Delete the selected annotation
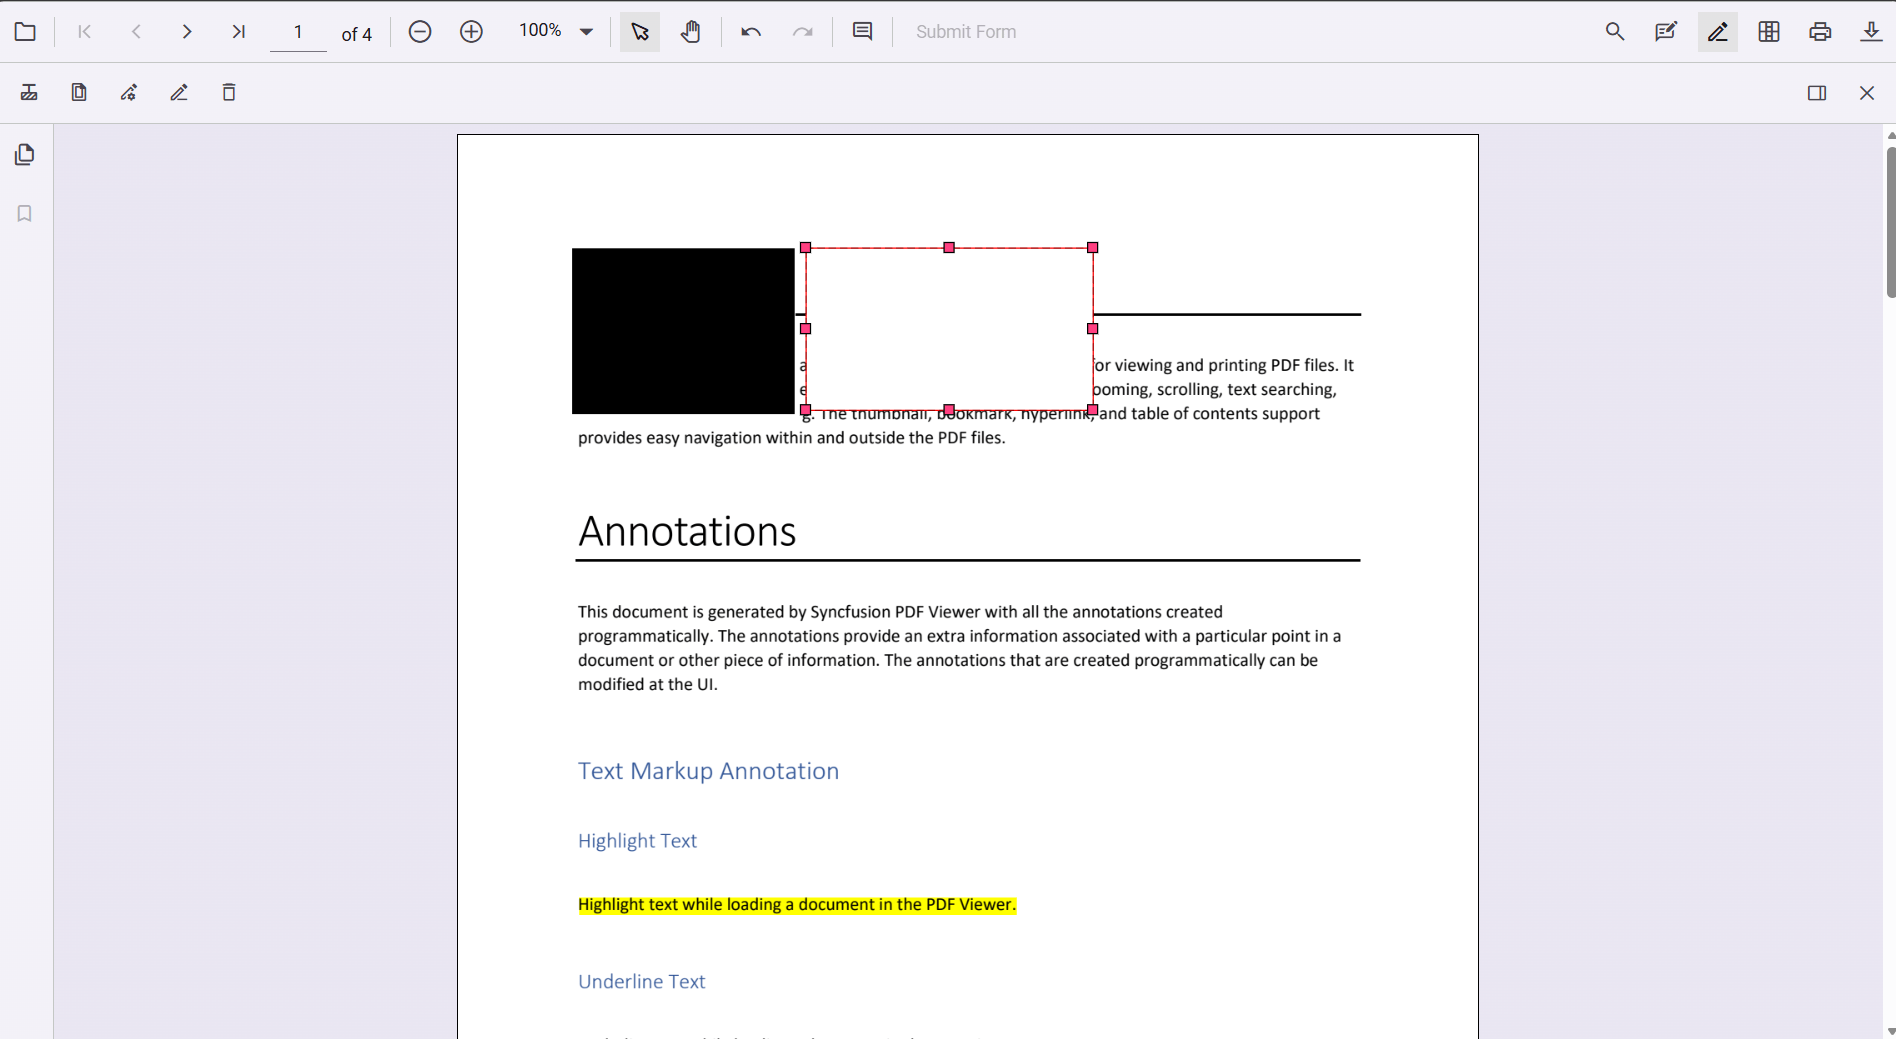This screenshot has width=1896, height=1039. click(229, 92)
